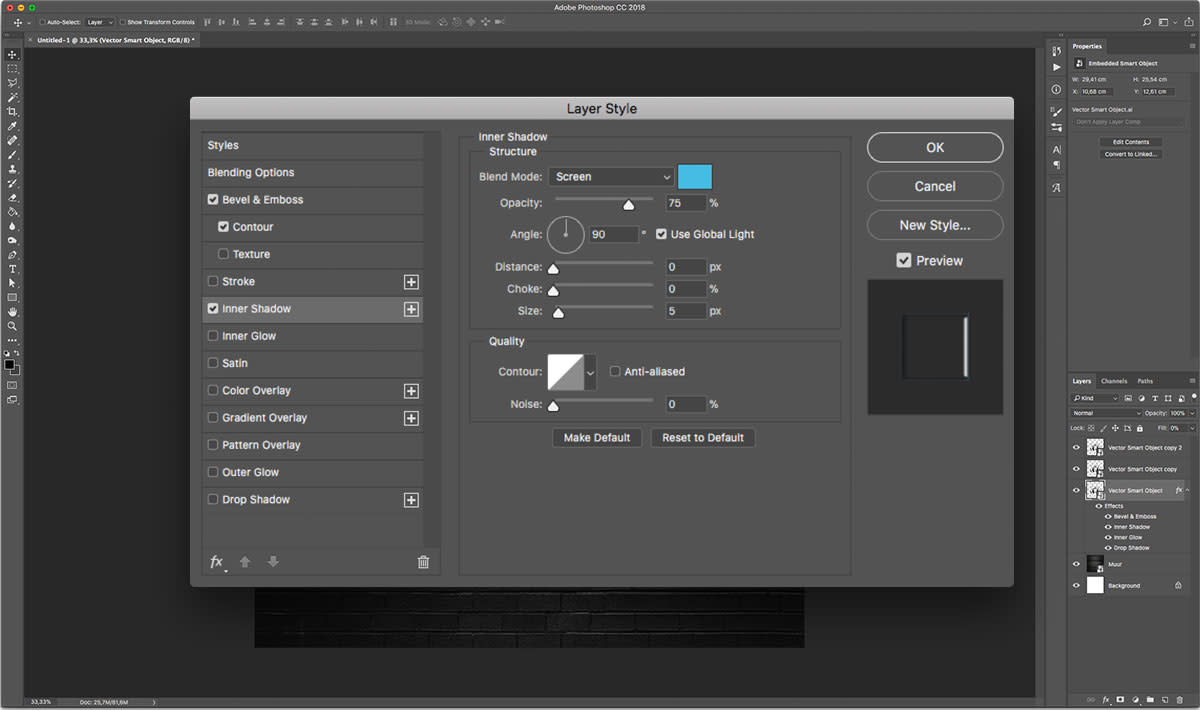Screen dimensions: 1200x710
Task: Open the Properties panel tab
Action: (x=1087, y=46)
